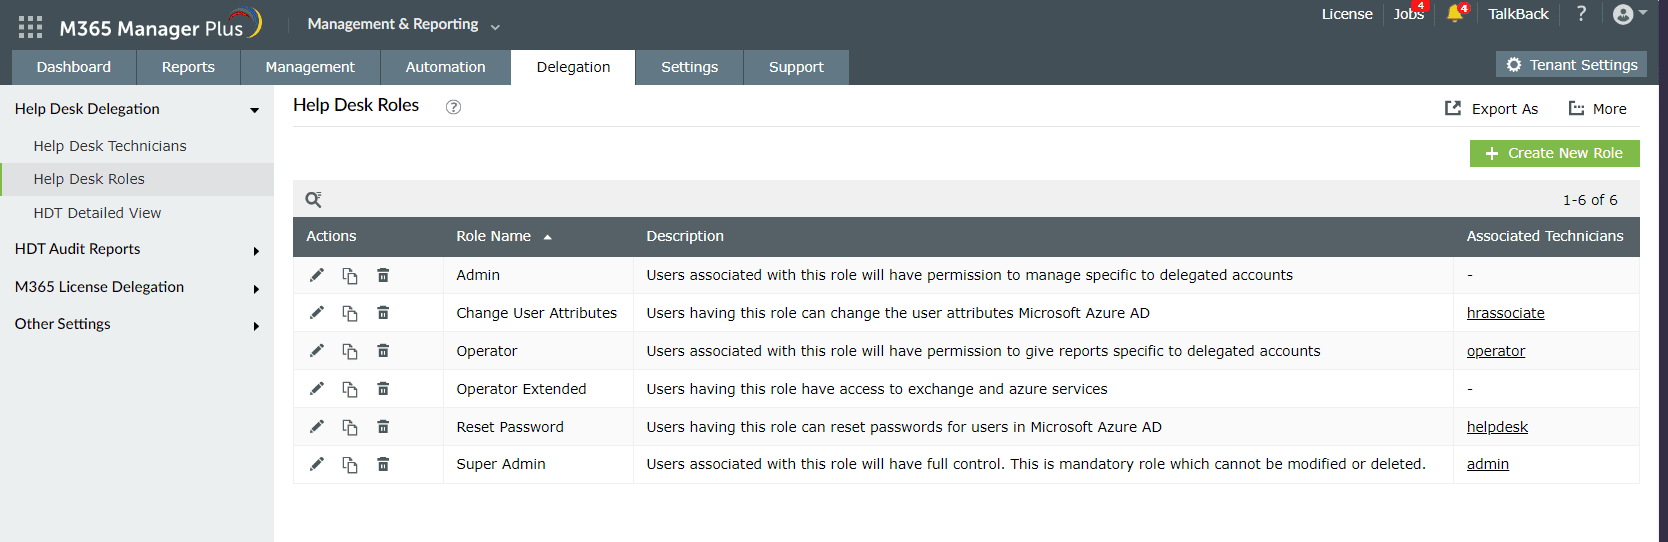Open the app grid launcher icon
The height and width of the screenshot is (542, 1668).
coord(30,27)
